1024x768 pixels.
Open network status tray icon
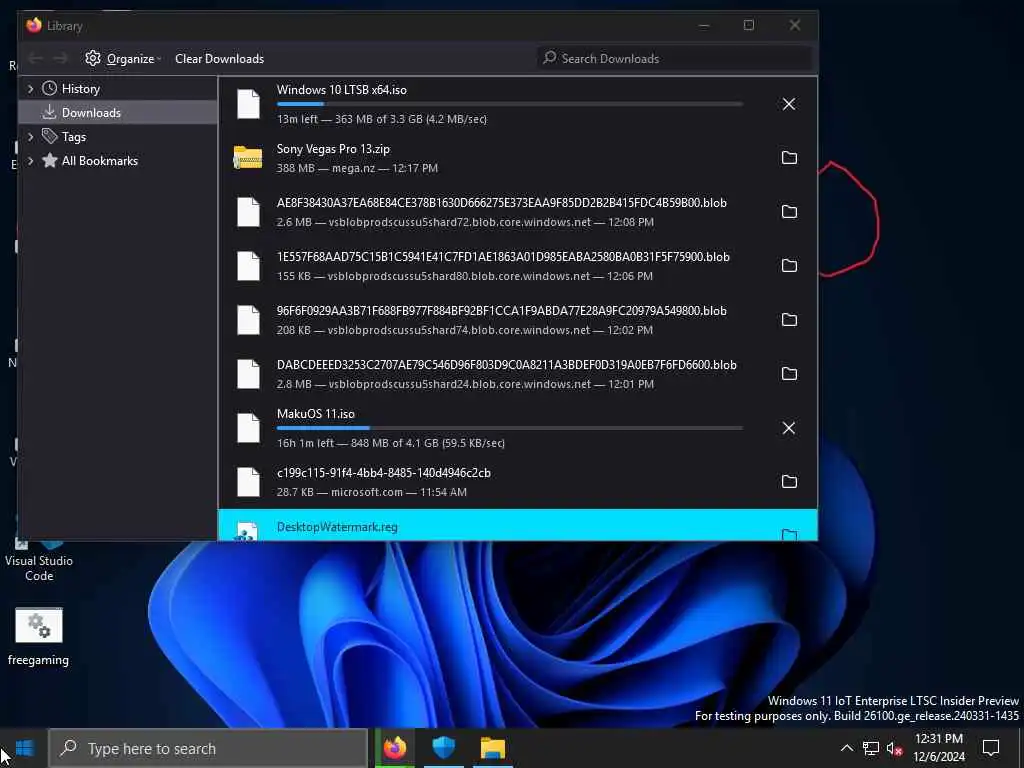871,748
